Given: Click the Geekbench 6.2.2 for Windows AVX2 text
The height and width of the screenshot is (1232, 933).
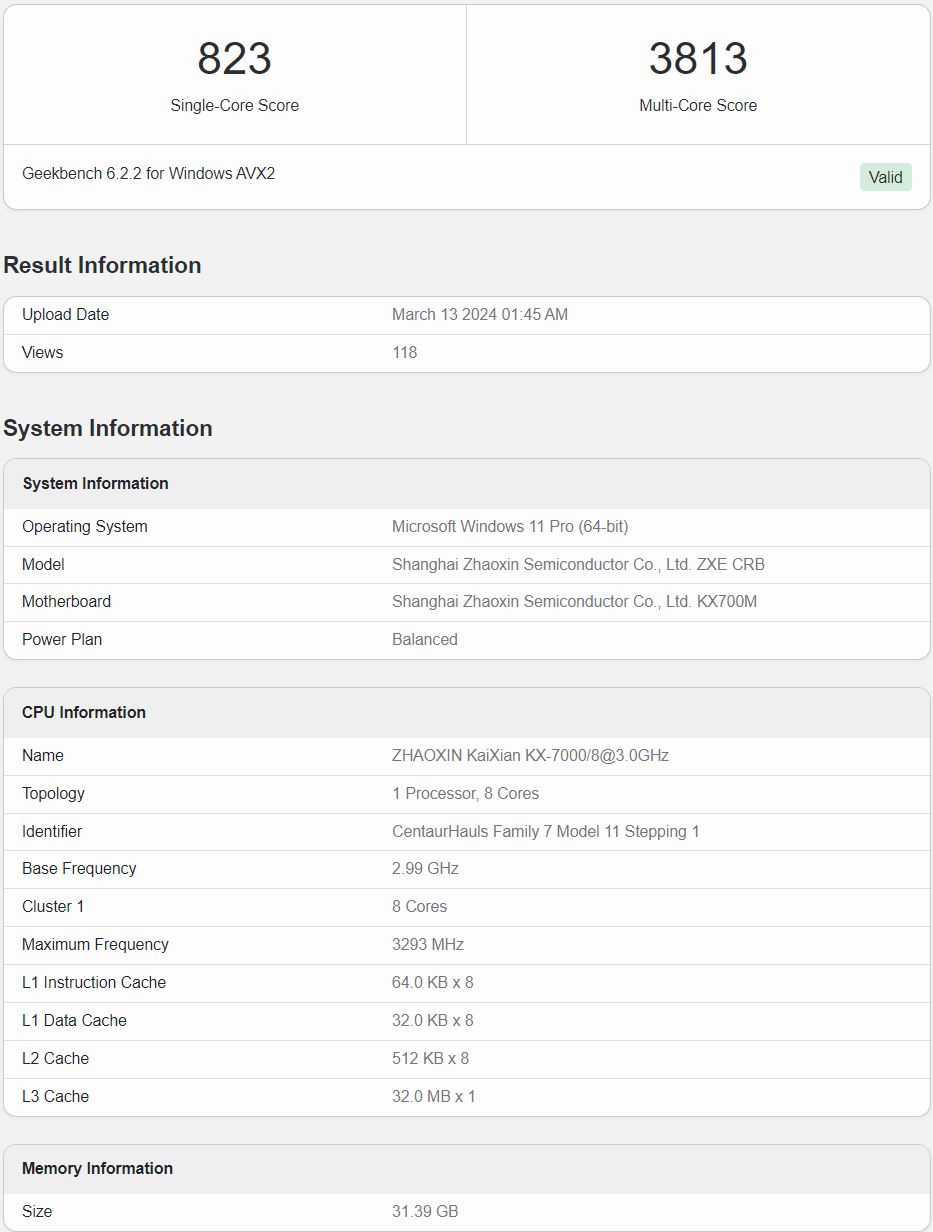Looking at the screenshot, I should [x=149, y=174].
